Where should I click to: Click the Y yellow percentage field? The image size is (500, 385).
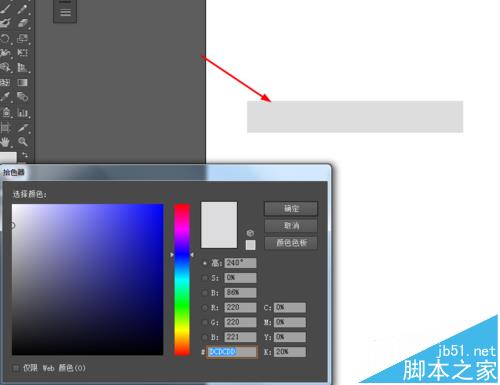coord(290,337)
